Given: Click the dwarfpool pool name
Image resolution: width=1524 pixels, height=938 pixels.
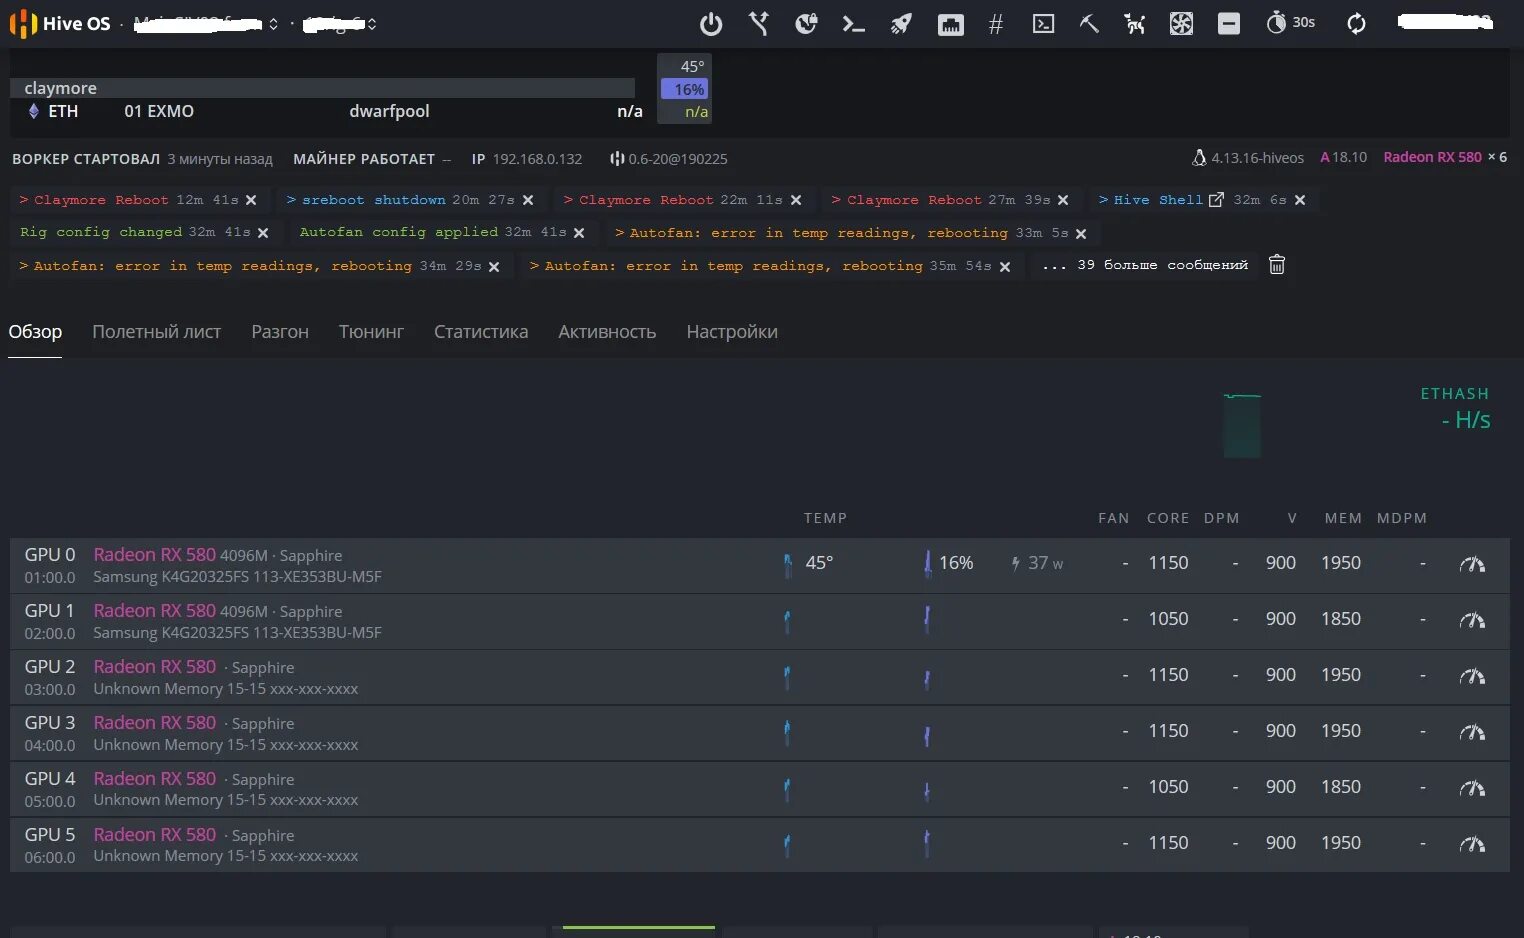Looking at the screenshot, I should tap(389, 111).
